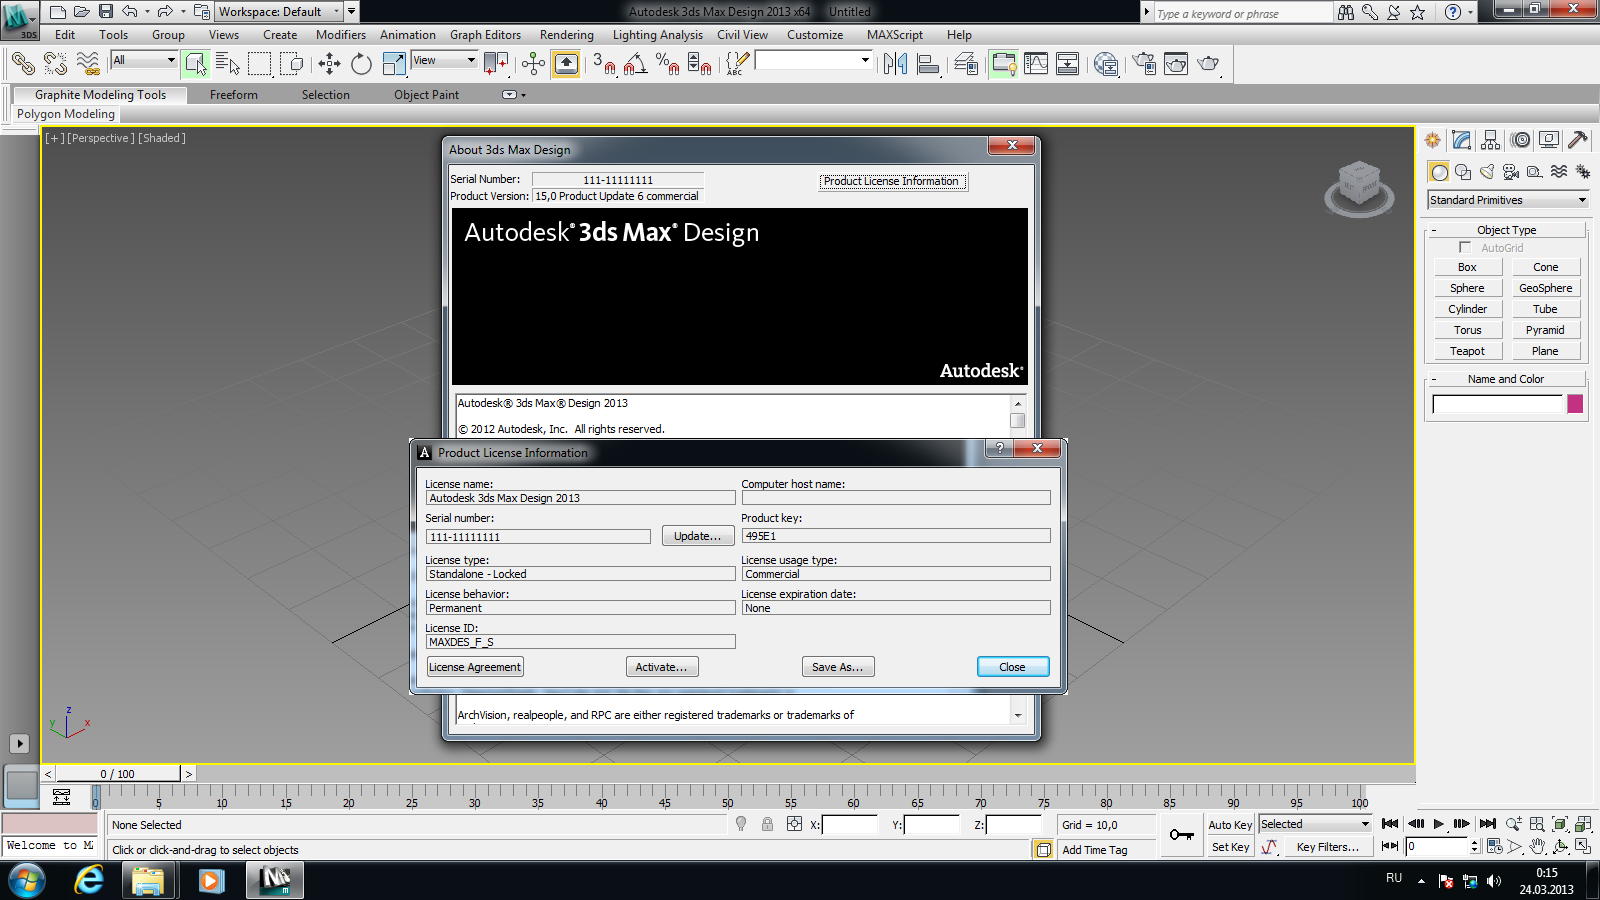Select the Shapes category icon
The height and width of the screenshot is (900, 1600).
tap(1463, 172)
